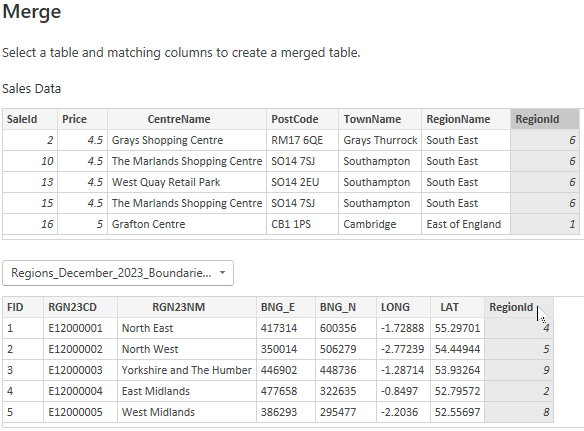Click the 55.29701 latitude value

pyautogui.click(x=457, y=328)
